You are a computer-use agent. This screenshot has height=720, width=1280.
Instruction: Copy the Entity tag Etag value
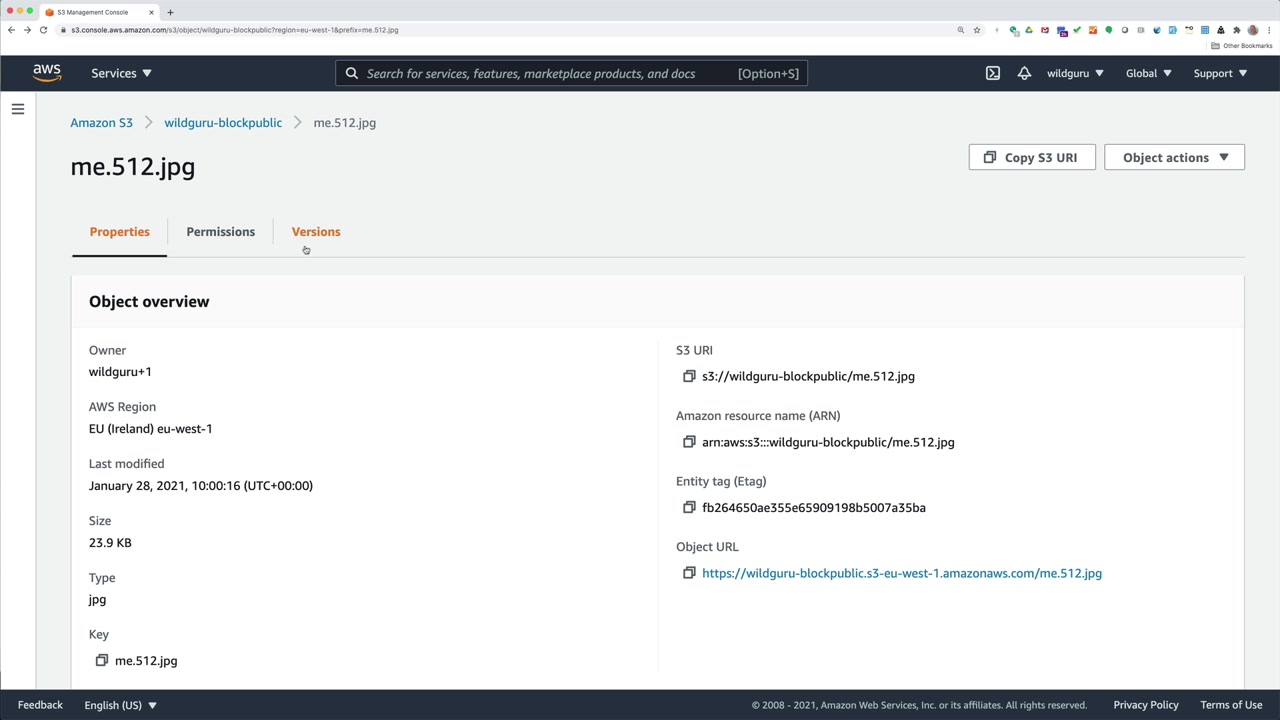tap(689, 508)
